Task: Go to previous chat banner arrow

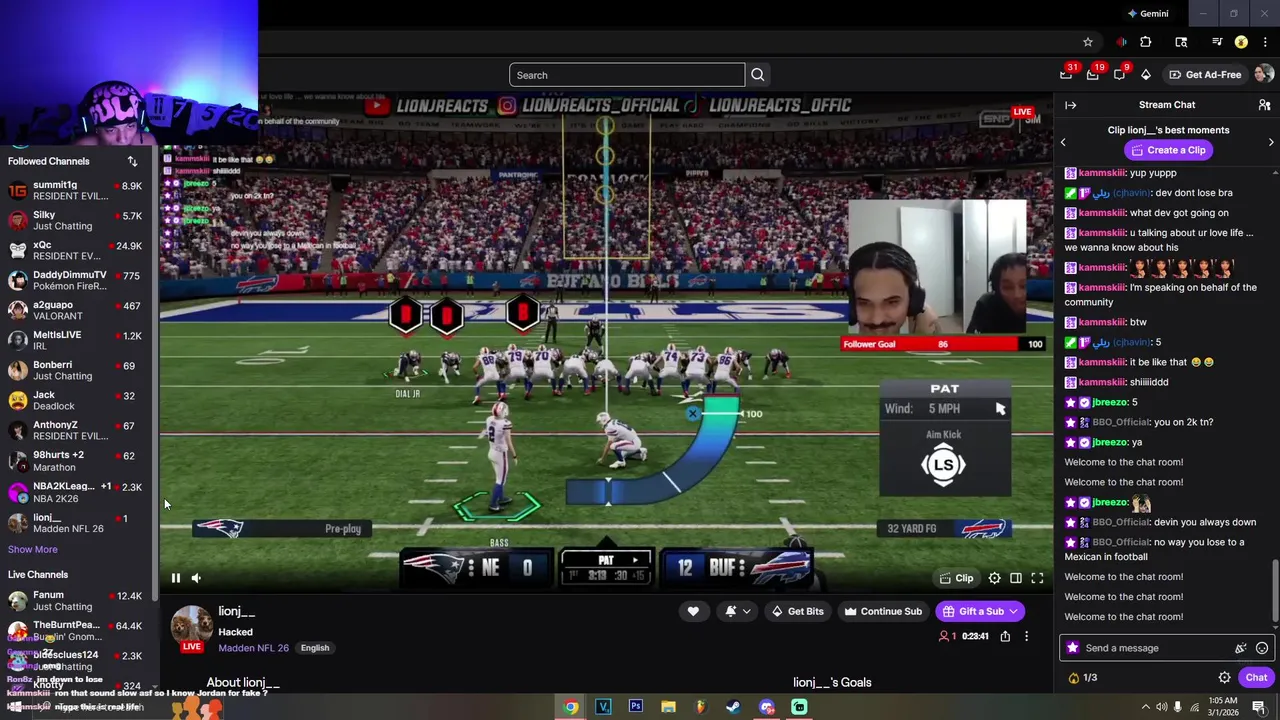Action: [x=1063, y=142]
